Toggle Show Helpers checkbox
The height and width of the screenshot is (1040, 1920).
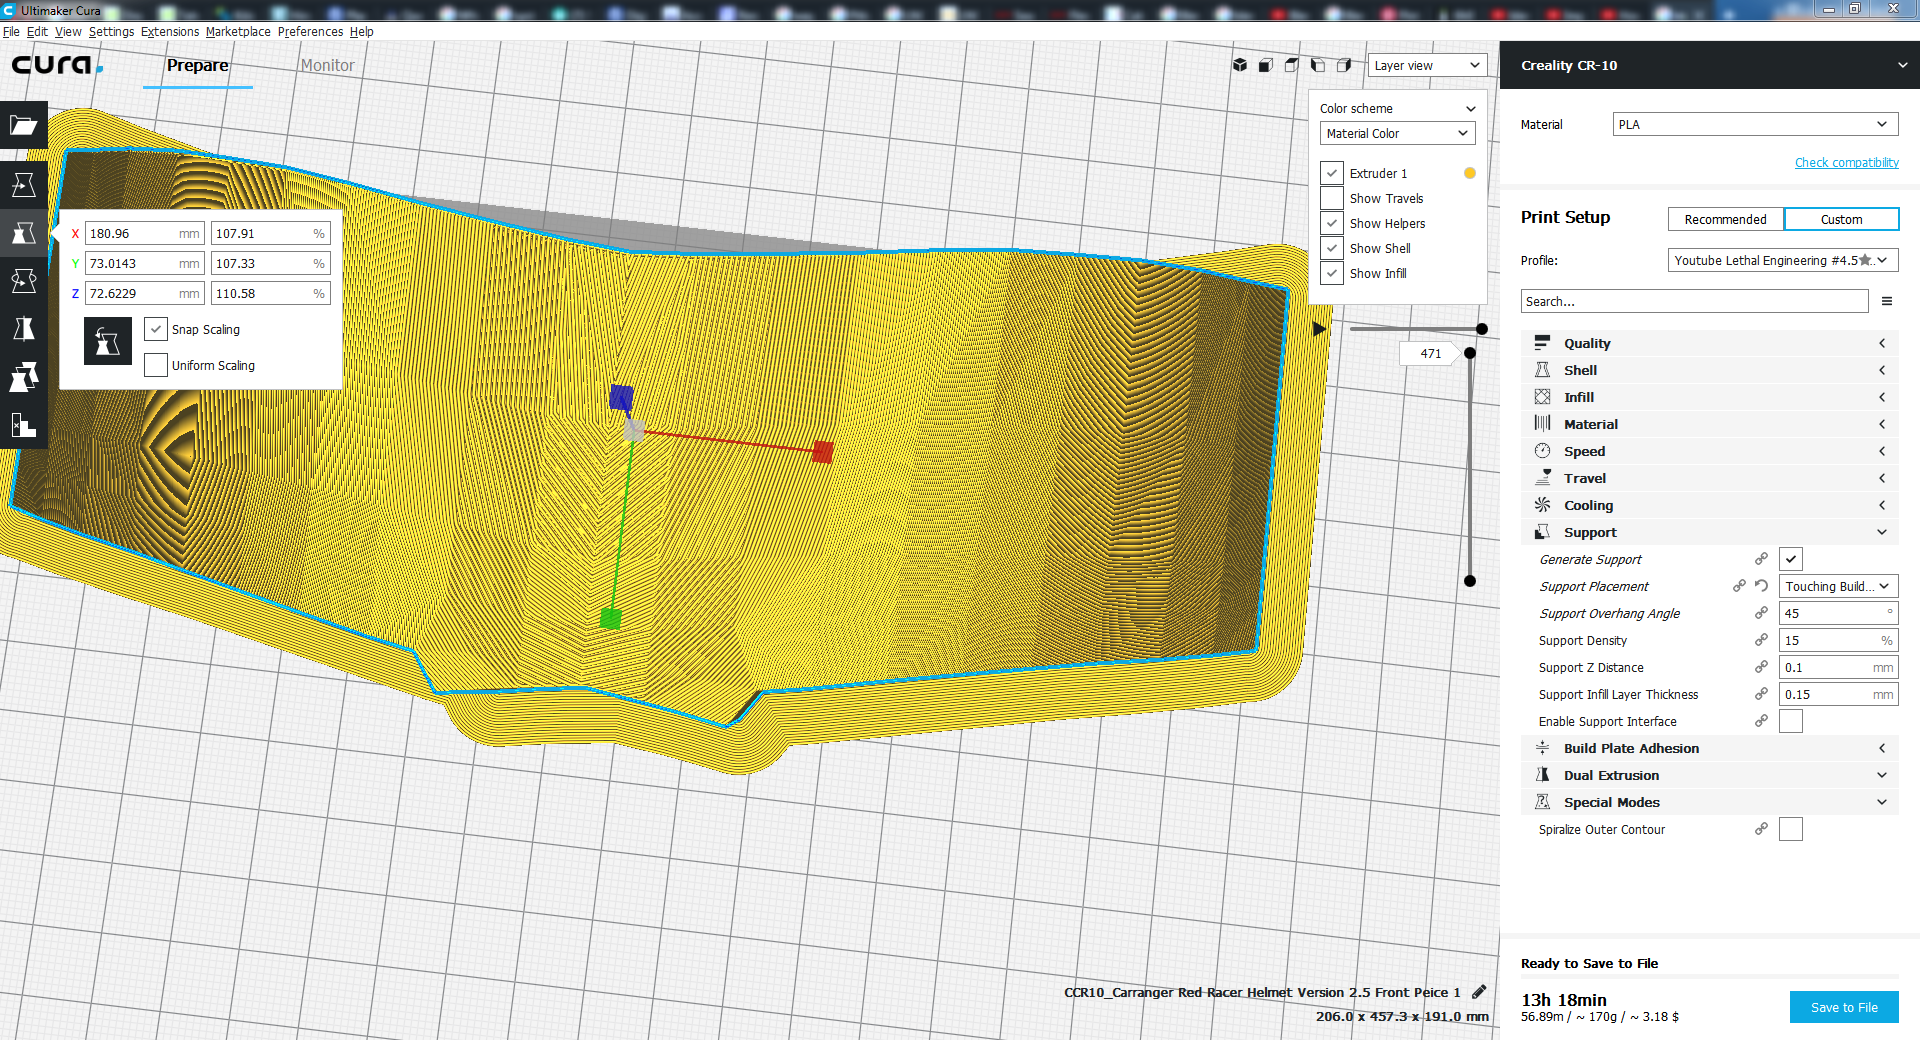point(1332,223)
